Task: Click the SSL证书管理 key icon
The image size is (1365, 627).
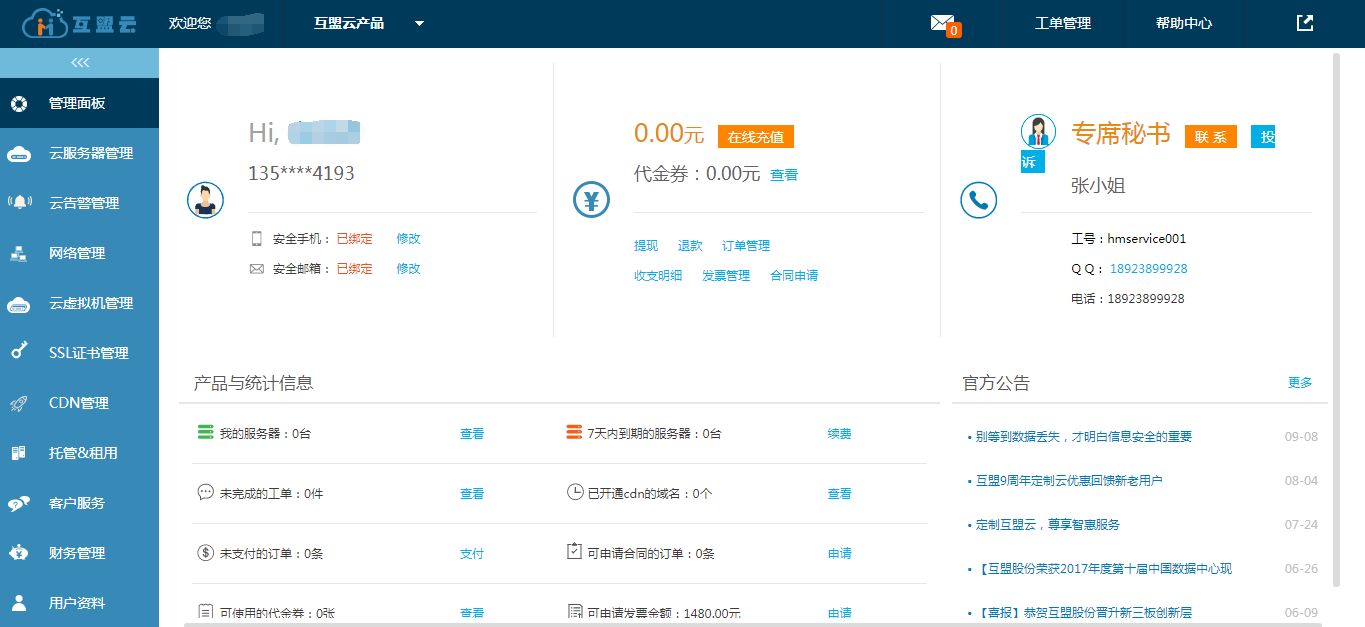Action: coord(19,352)
